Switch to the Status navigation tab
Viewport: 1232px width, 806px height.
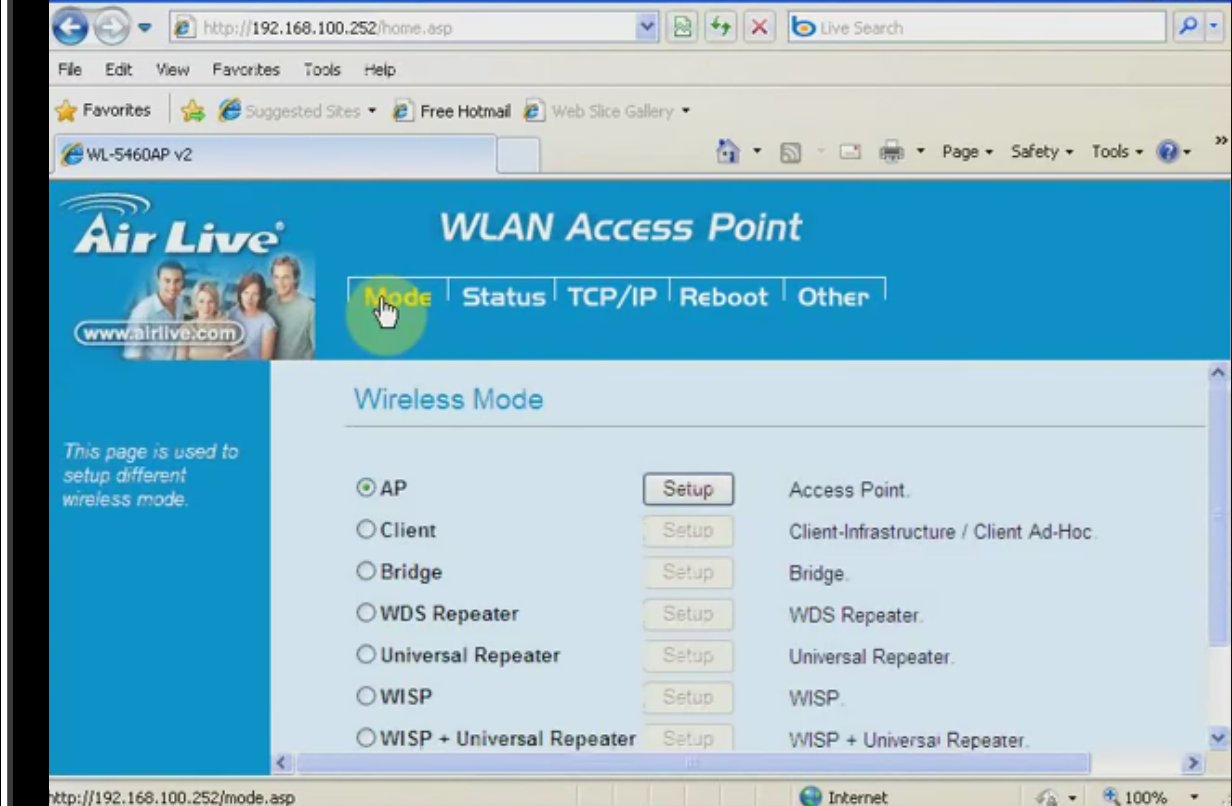(503, 297)
